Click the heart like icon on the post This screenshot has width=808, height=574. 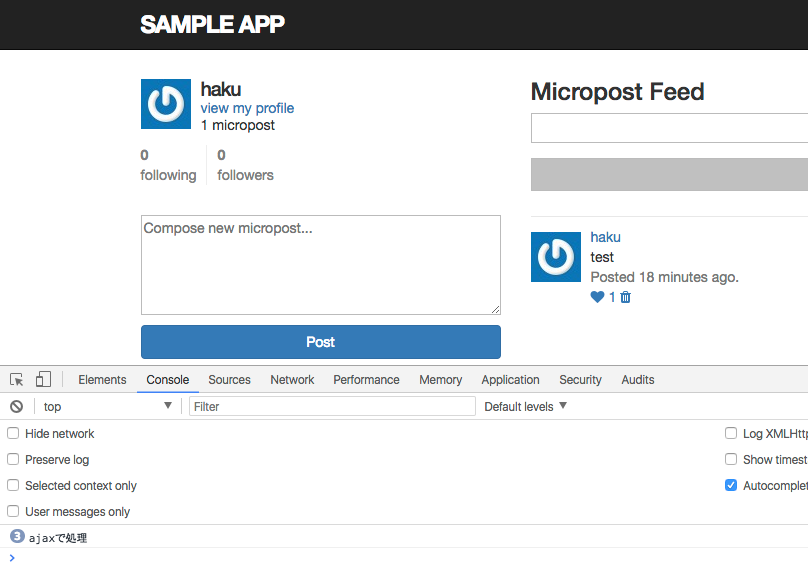coord(597,297)
